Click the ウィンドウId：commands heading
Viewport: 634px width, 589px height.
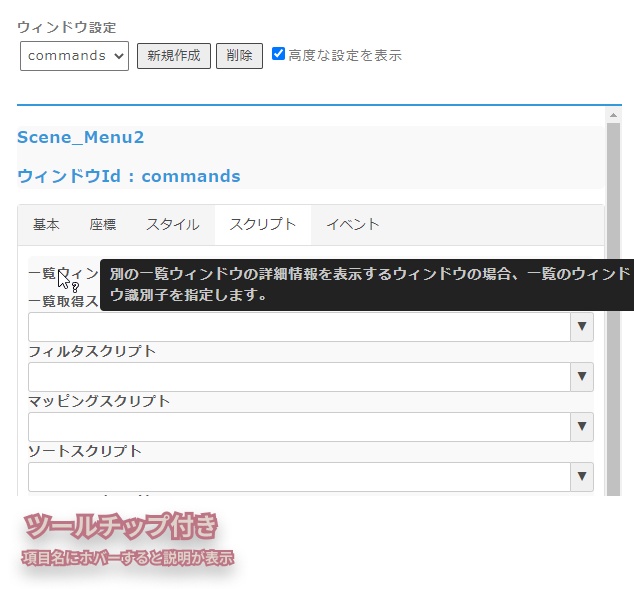click(129, 176)
